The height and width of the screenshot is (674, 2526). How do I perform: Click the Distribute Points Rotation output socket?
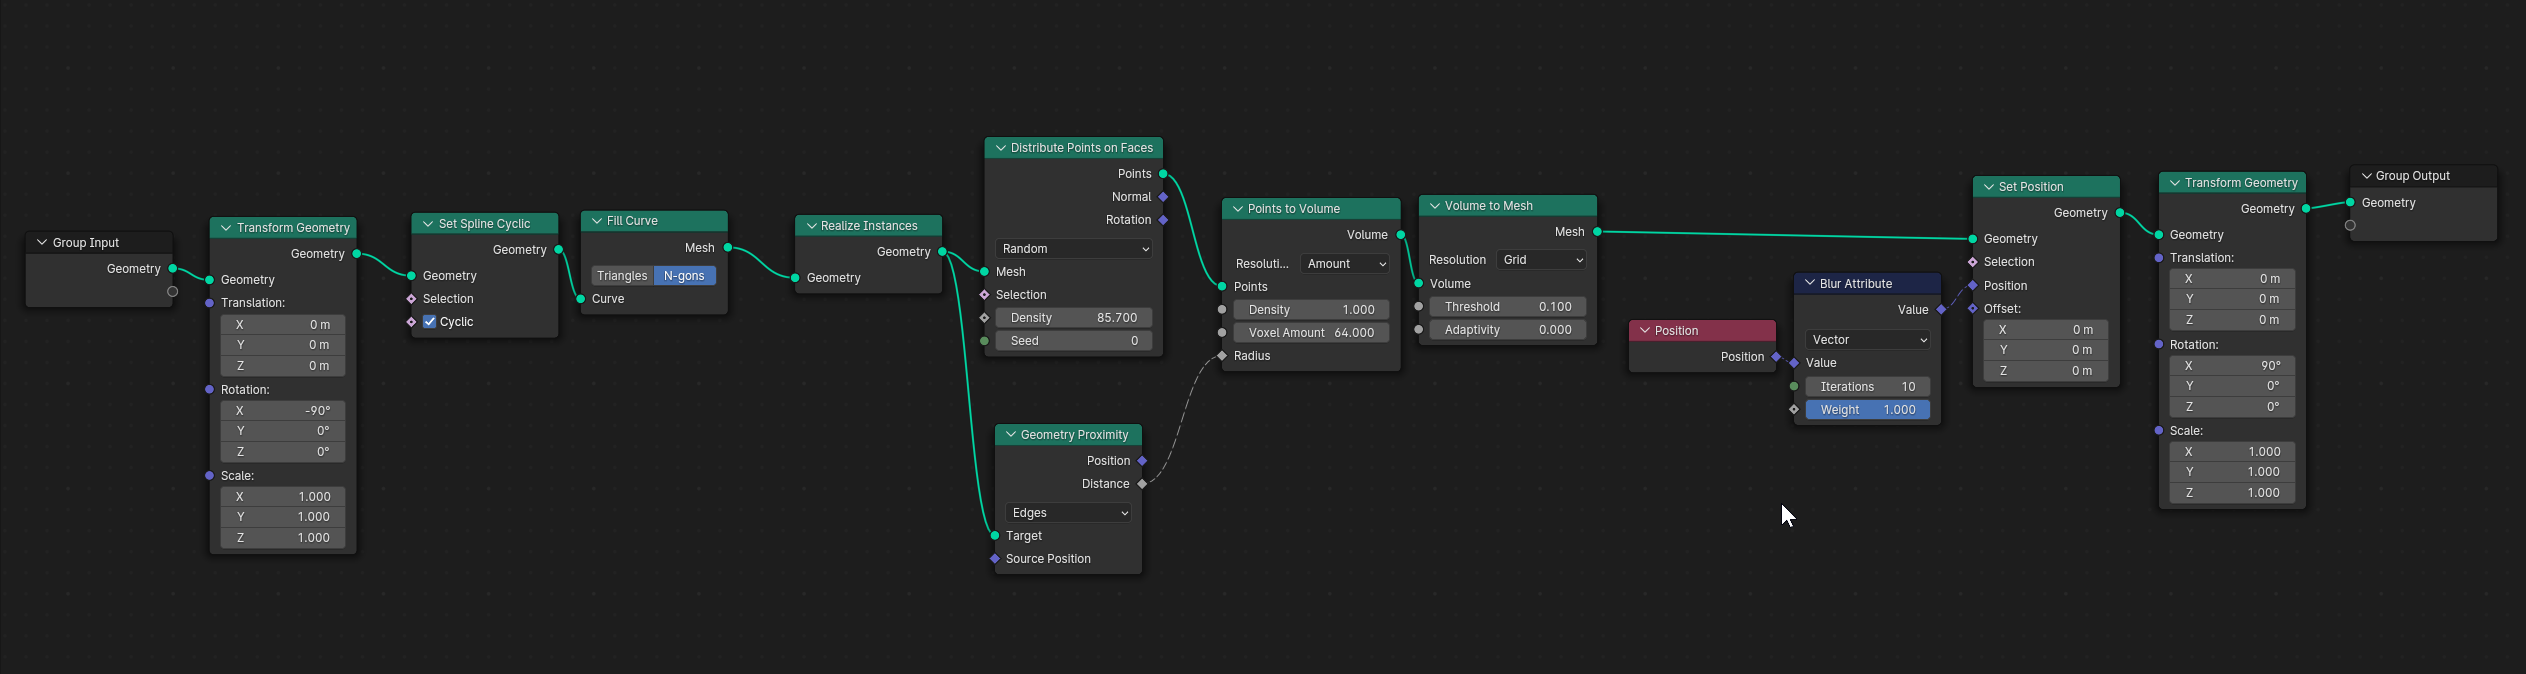pos(1163,220)
